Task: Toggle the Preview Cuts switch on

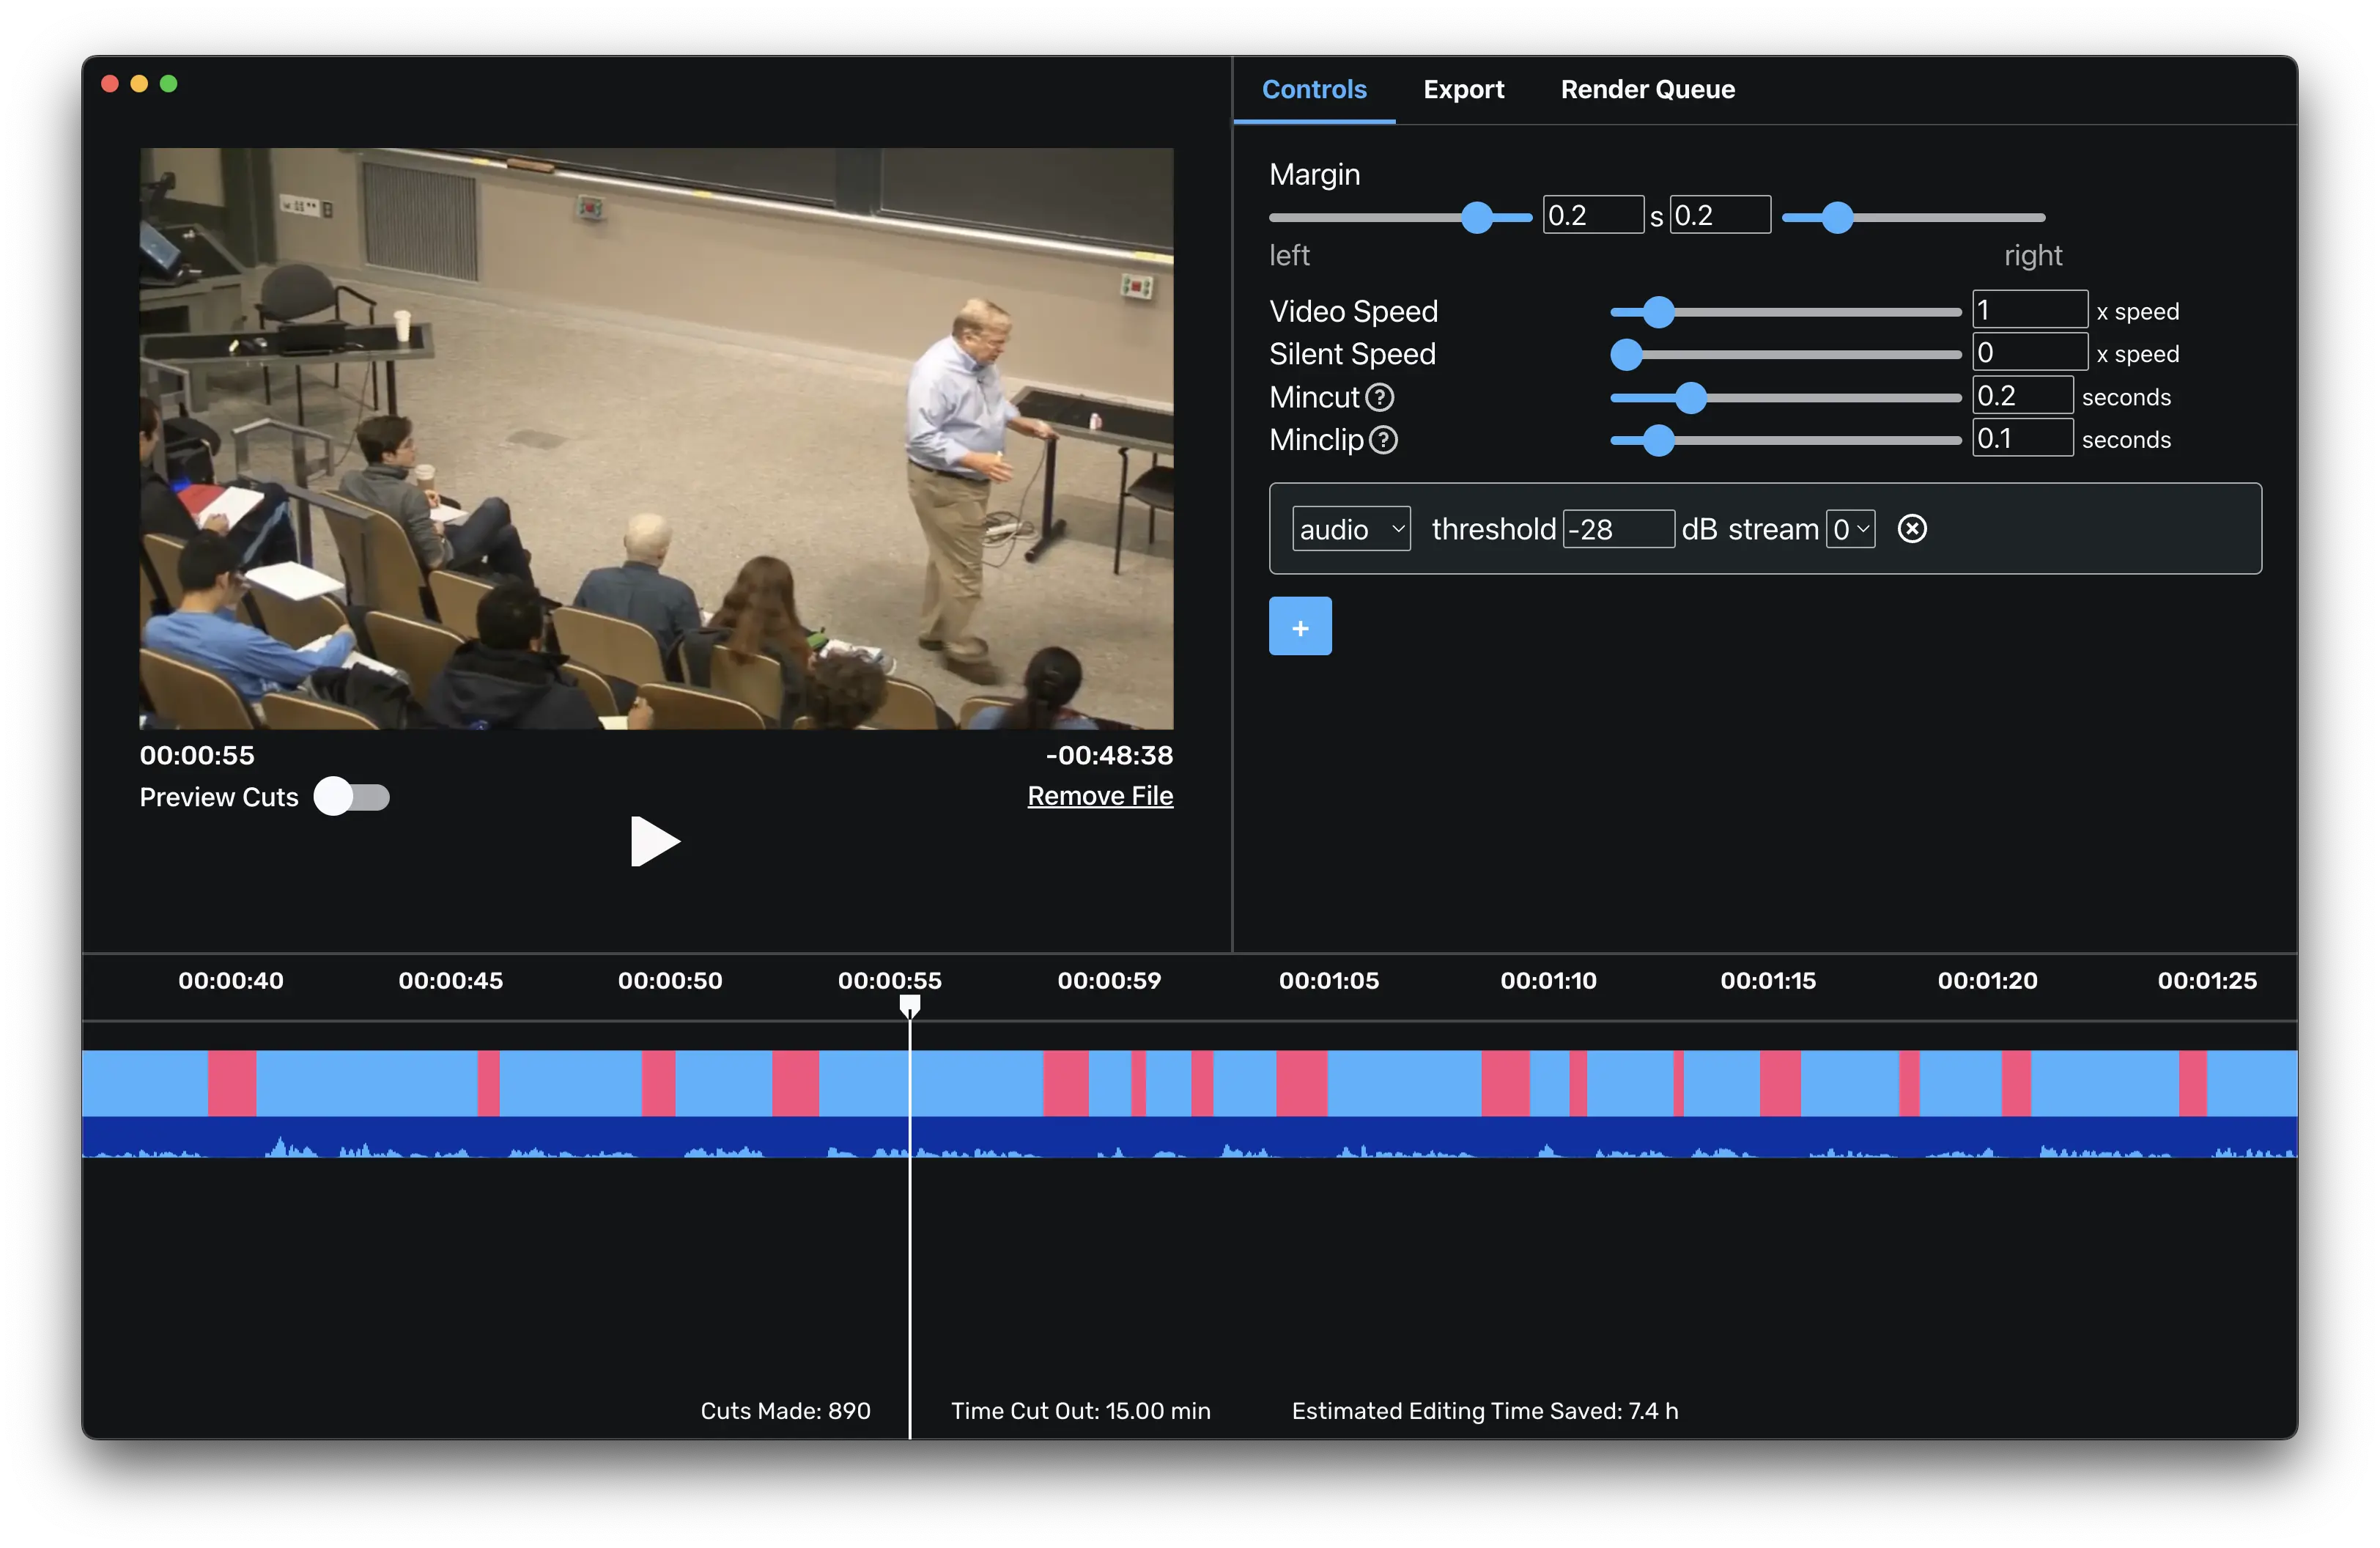Action: [352, 797]
